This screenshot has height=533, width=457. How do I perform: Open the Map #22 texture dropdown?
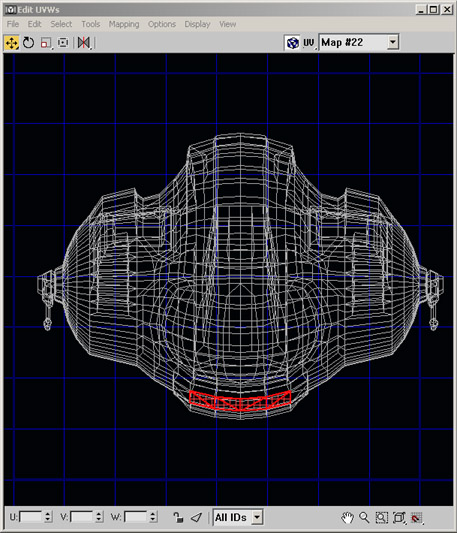point(359,42)
